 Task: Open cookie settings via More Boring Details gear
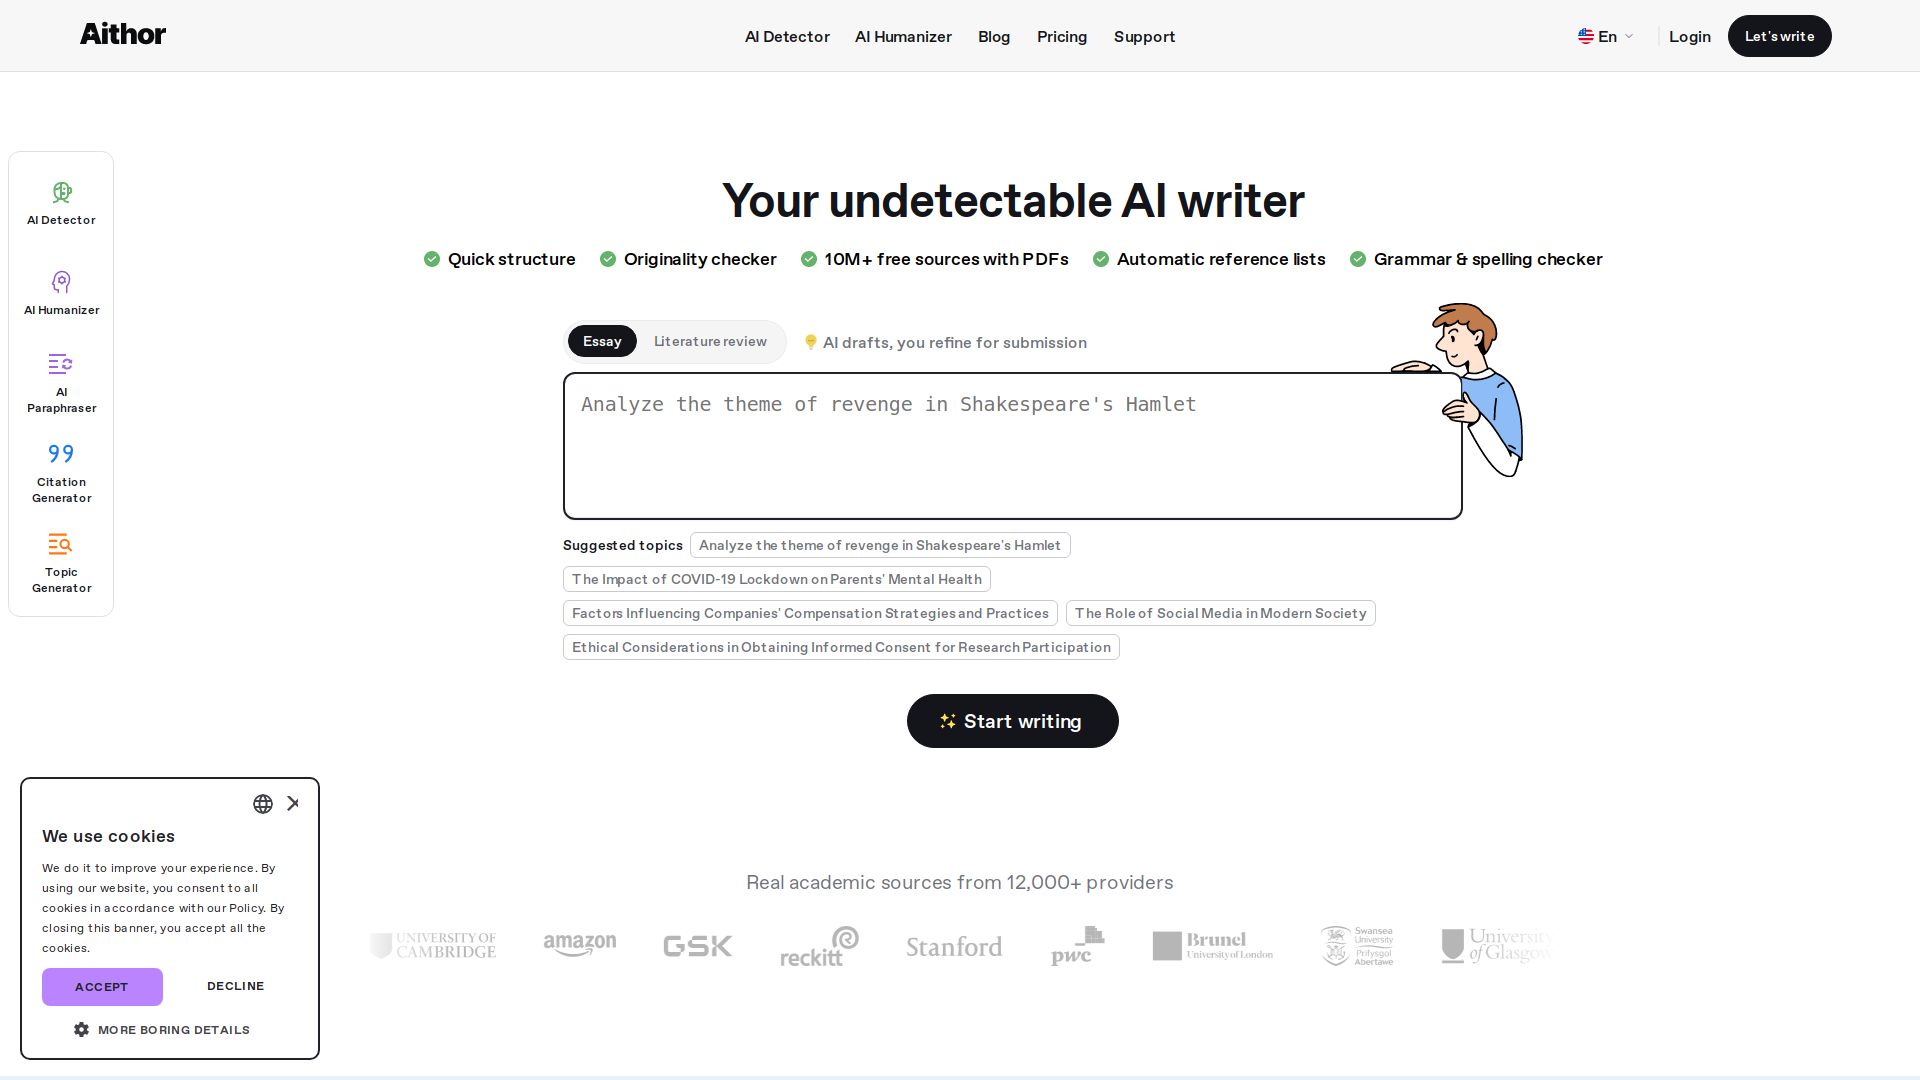(82, 1030)
